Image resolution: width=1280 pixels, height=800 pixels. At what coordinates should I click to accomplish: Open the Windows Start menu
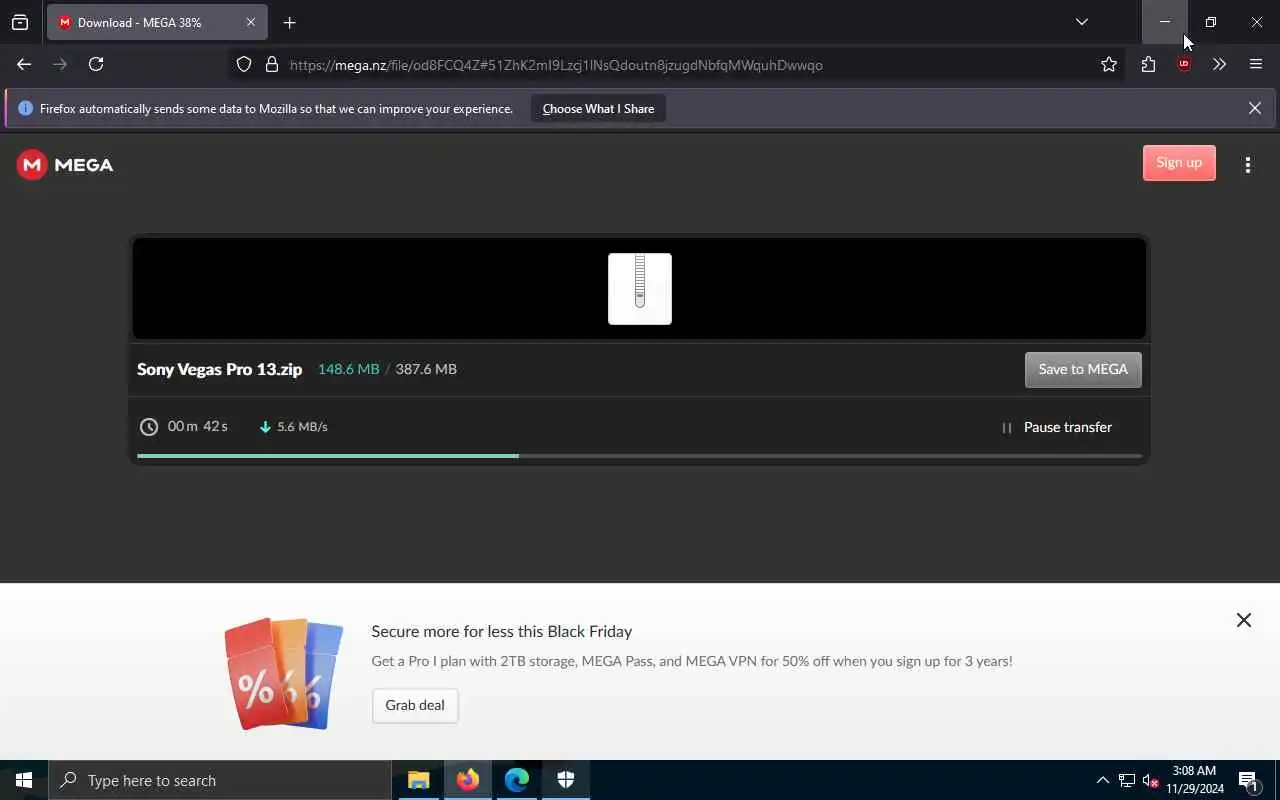[24, 780]
